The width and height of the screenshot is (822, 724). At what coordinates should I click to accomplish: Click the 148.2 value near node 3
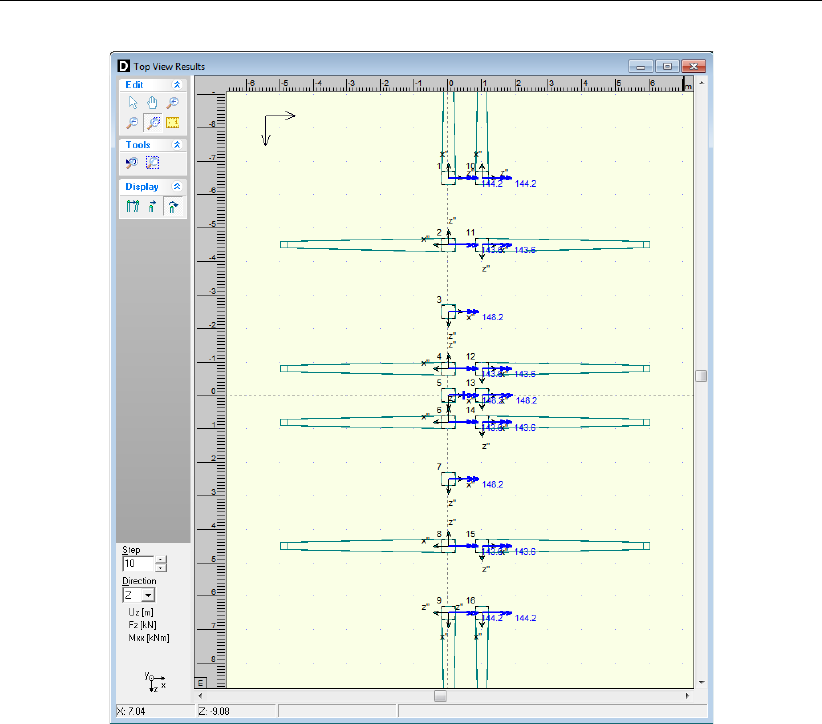492,317
